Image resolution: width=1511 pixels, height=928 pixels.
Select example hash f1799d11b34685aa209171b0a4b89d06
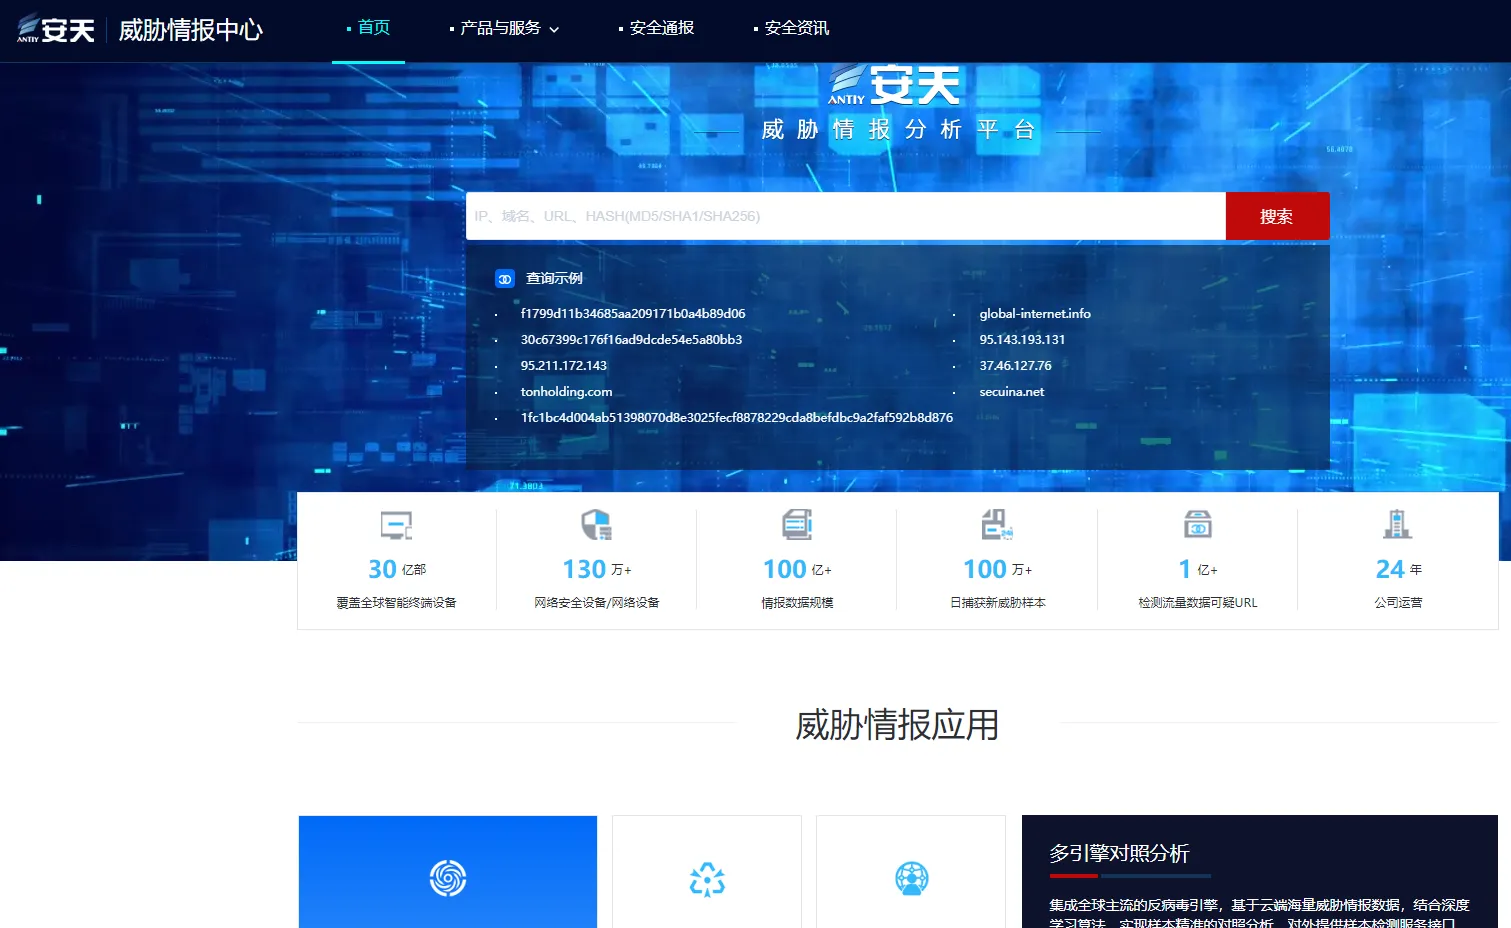(633, 314)
